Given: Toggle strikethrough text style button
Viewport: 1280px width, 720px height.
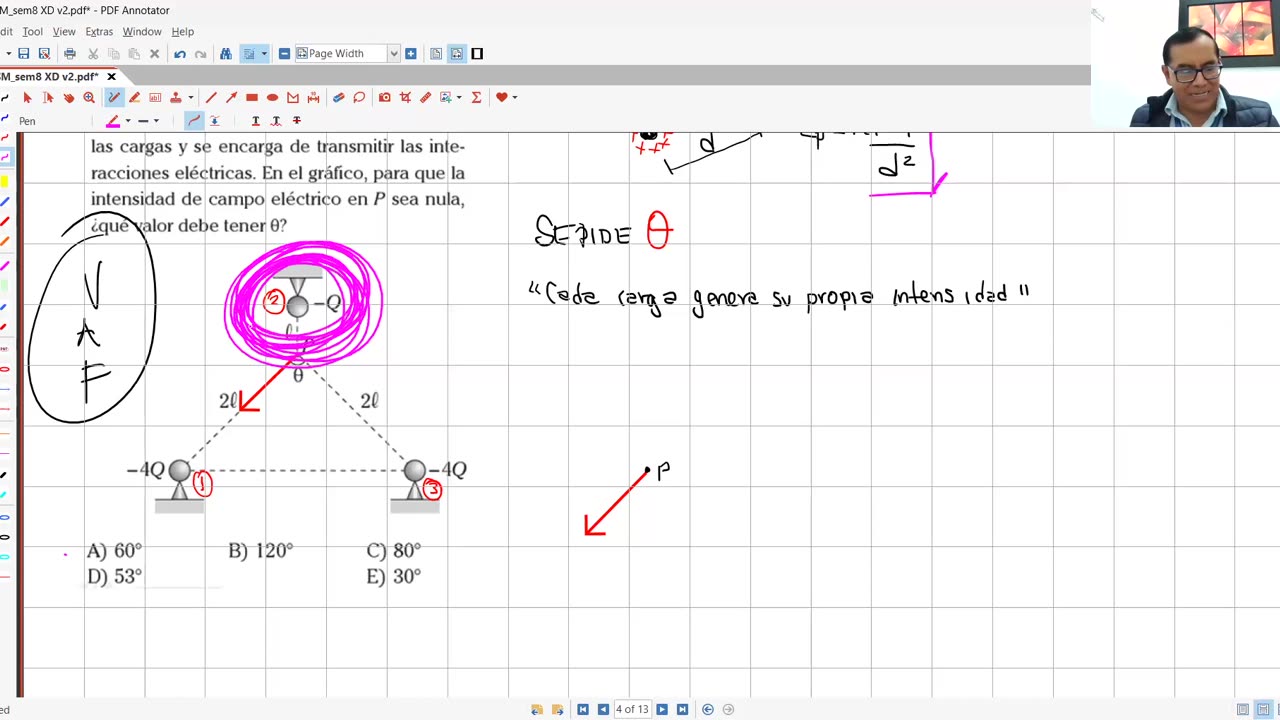Looking at the screenshot, I should [296, 121].
